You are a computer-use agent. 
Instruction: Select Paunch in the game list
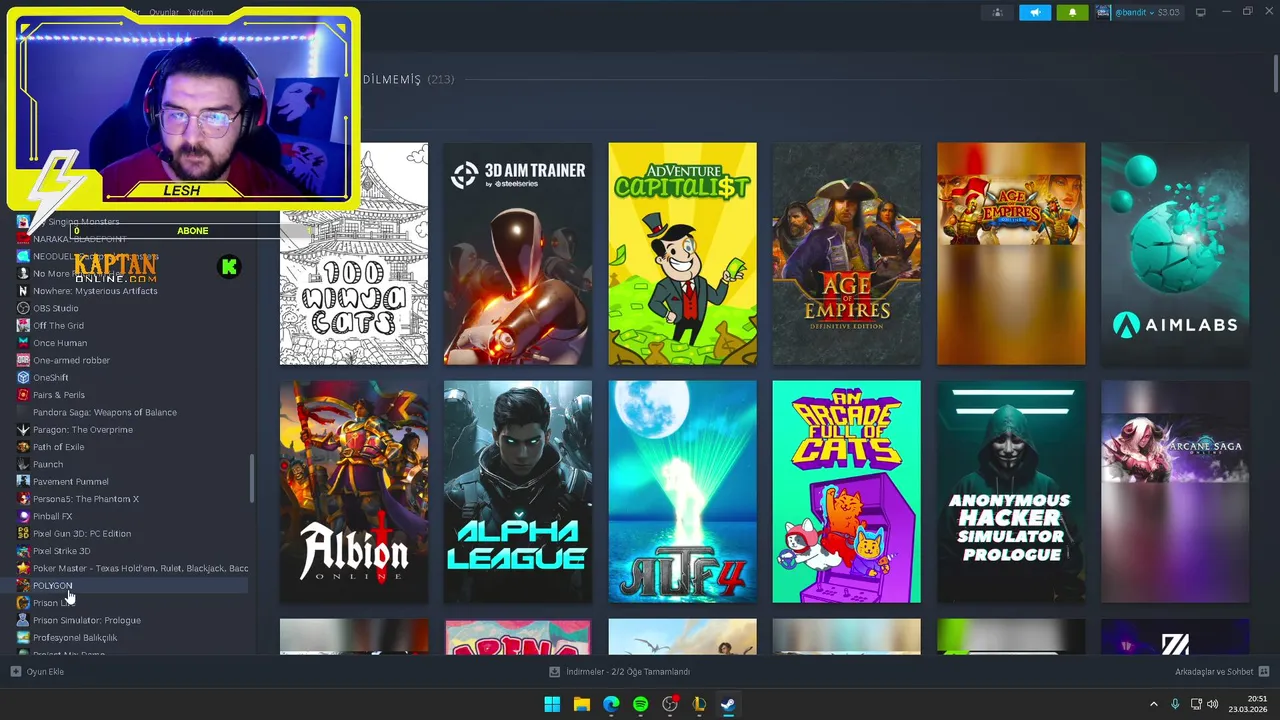[48, 464]
